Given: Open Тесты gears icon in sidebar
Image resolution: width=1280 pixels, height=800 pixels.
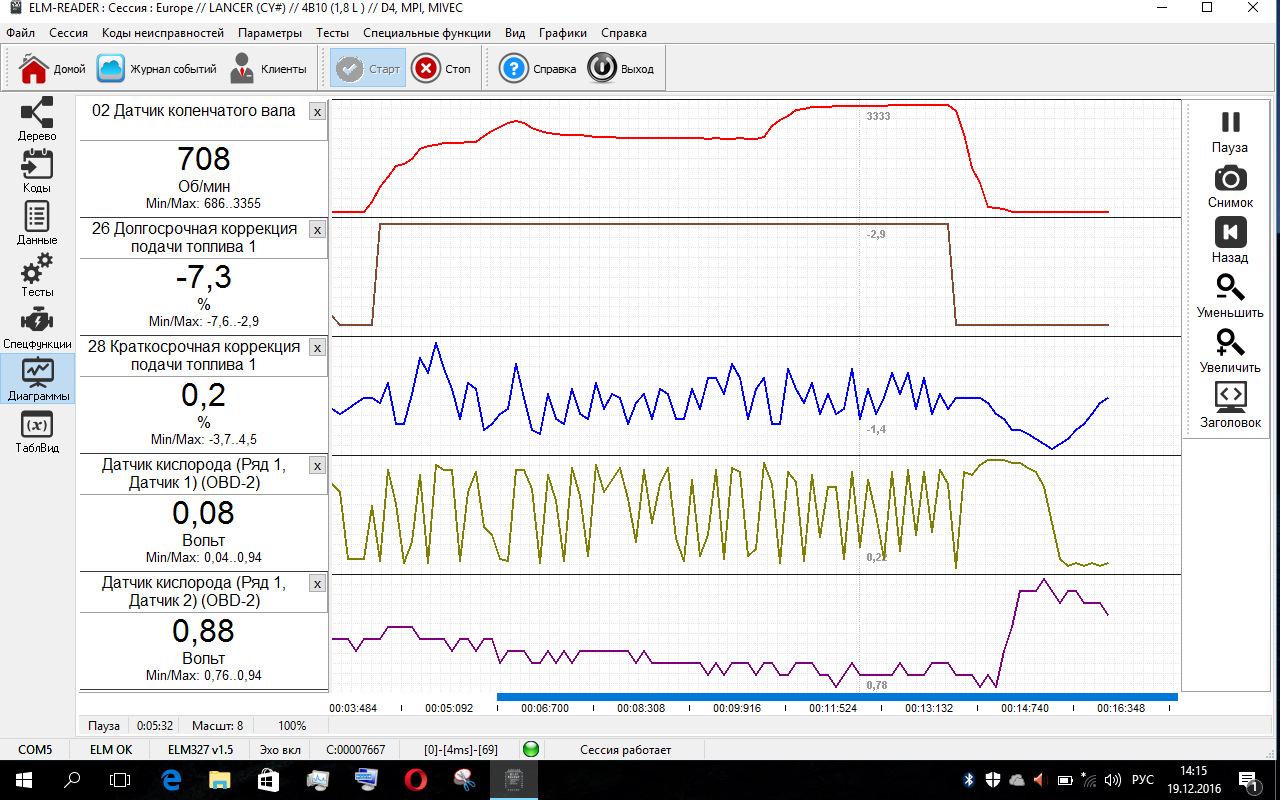Looking at the screenshot, I should pyautogui.click(x=37, y=274).
